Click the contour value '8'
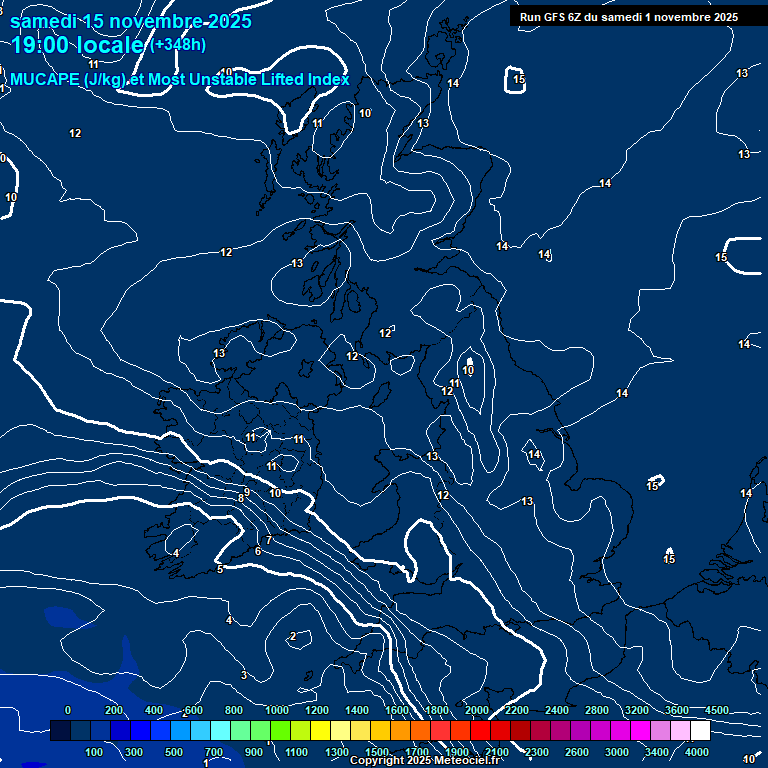 (x=241, y=498)
